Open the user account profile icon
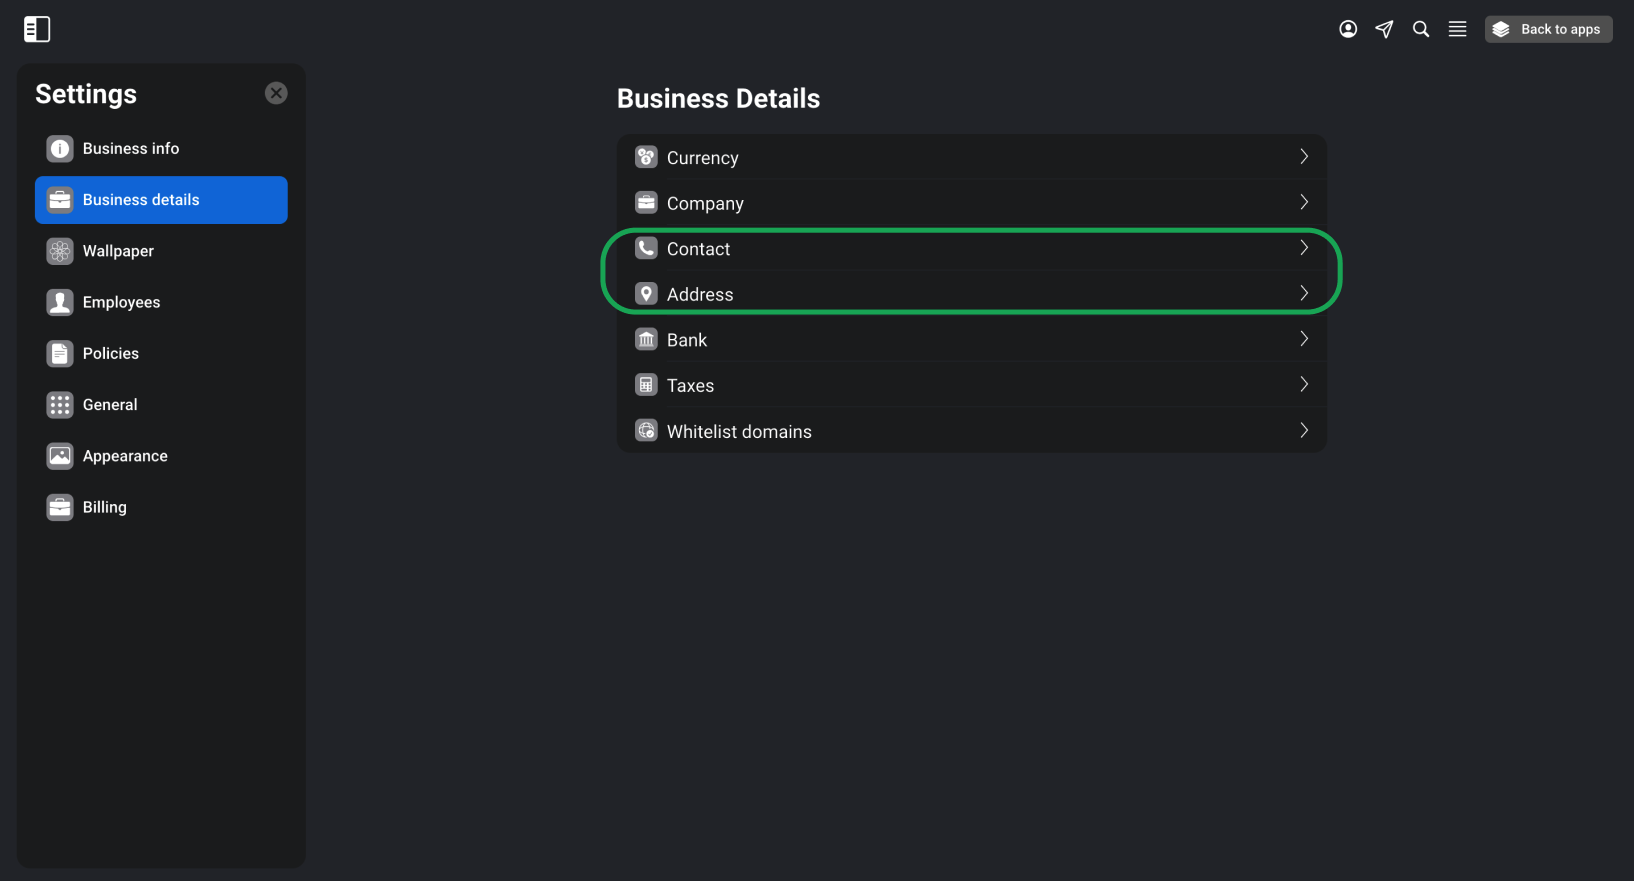The height and width of the screenshot is (881, 1634). [x=1348, y=29]
